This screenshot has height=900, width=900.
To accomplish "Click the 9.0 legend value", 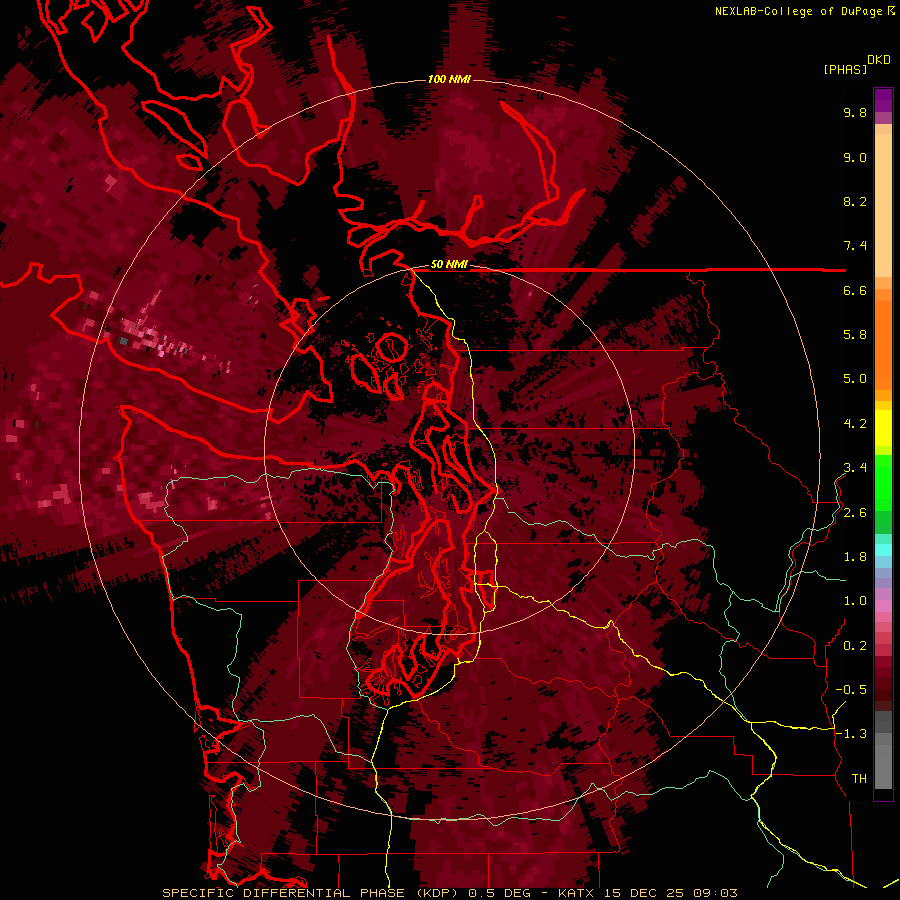I will pos(855,157).
